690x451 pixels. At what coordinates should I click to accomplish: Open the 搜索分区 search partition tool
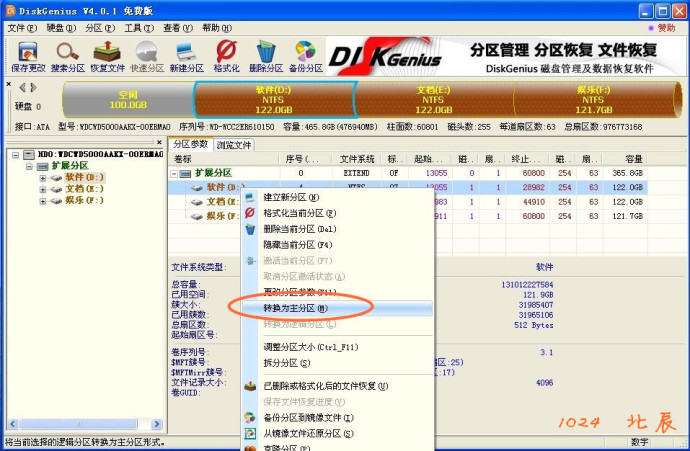point(67,57)
